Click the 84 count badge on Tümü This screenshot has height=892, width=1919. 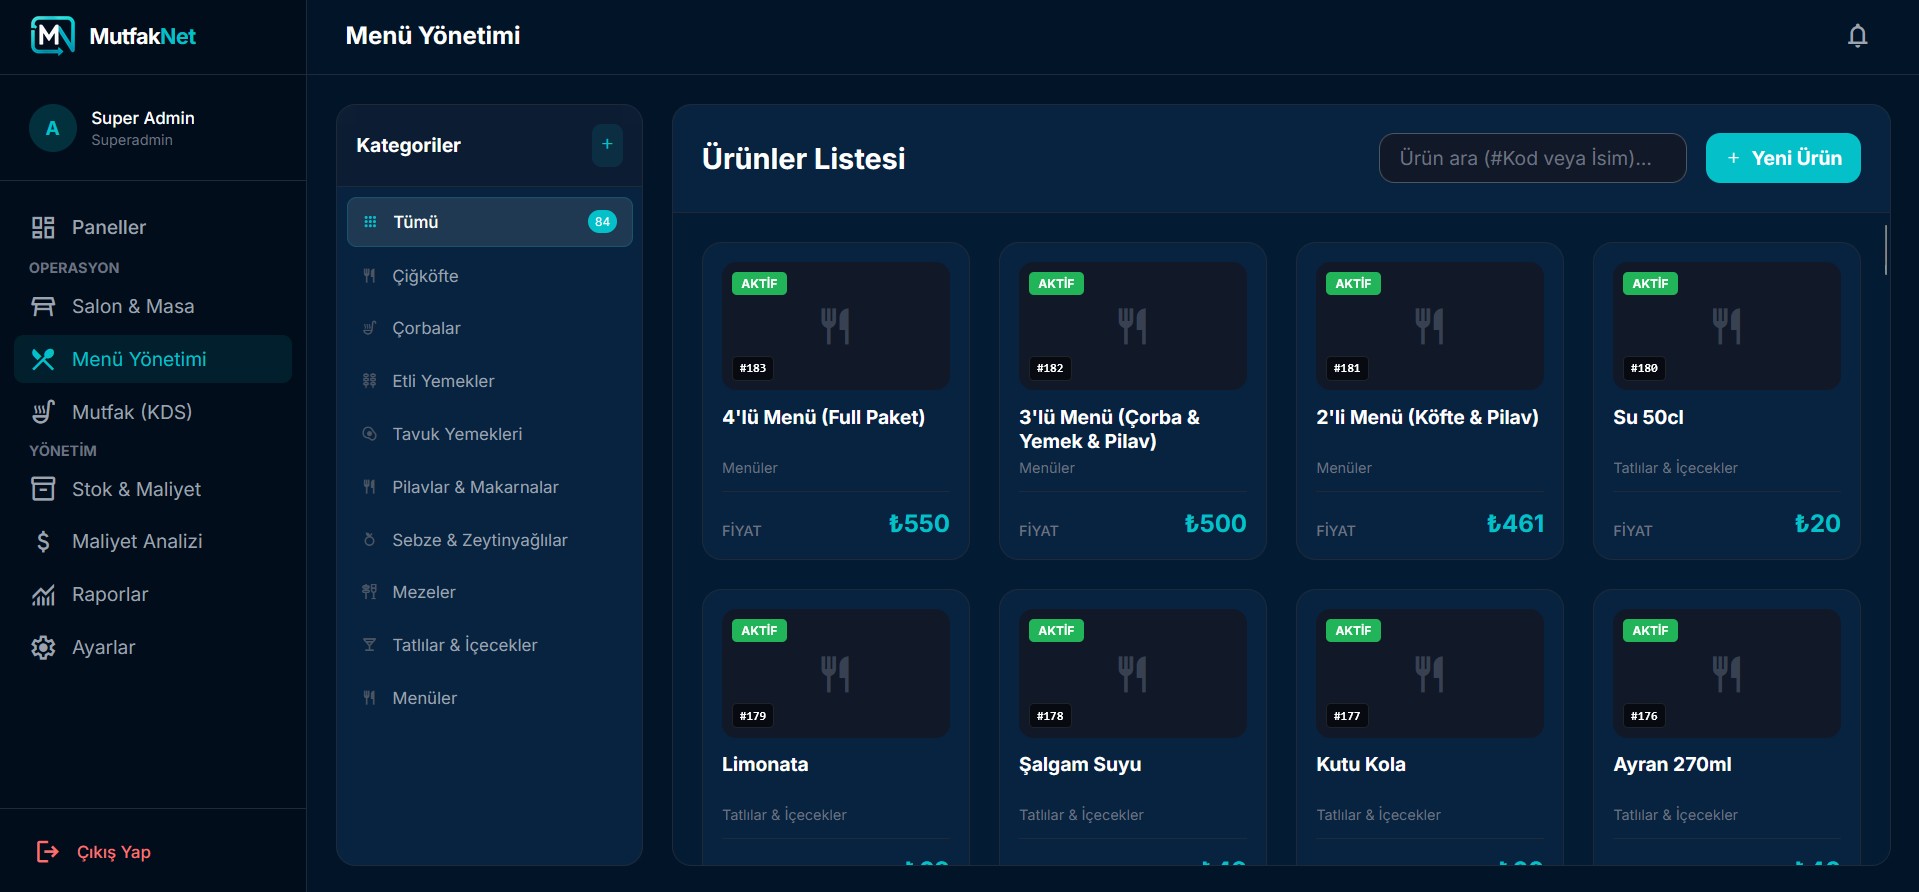pyautogui.click(x=602, y=222)
